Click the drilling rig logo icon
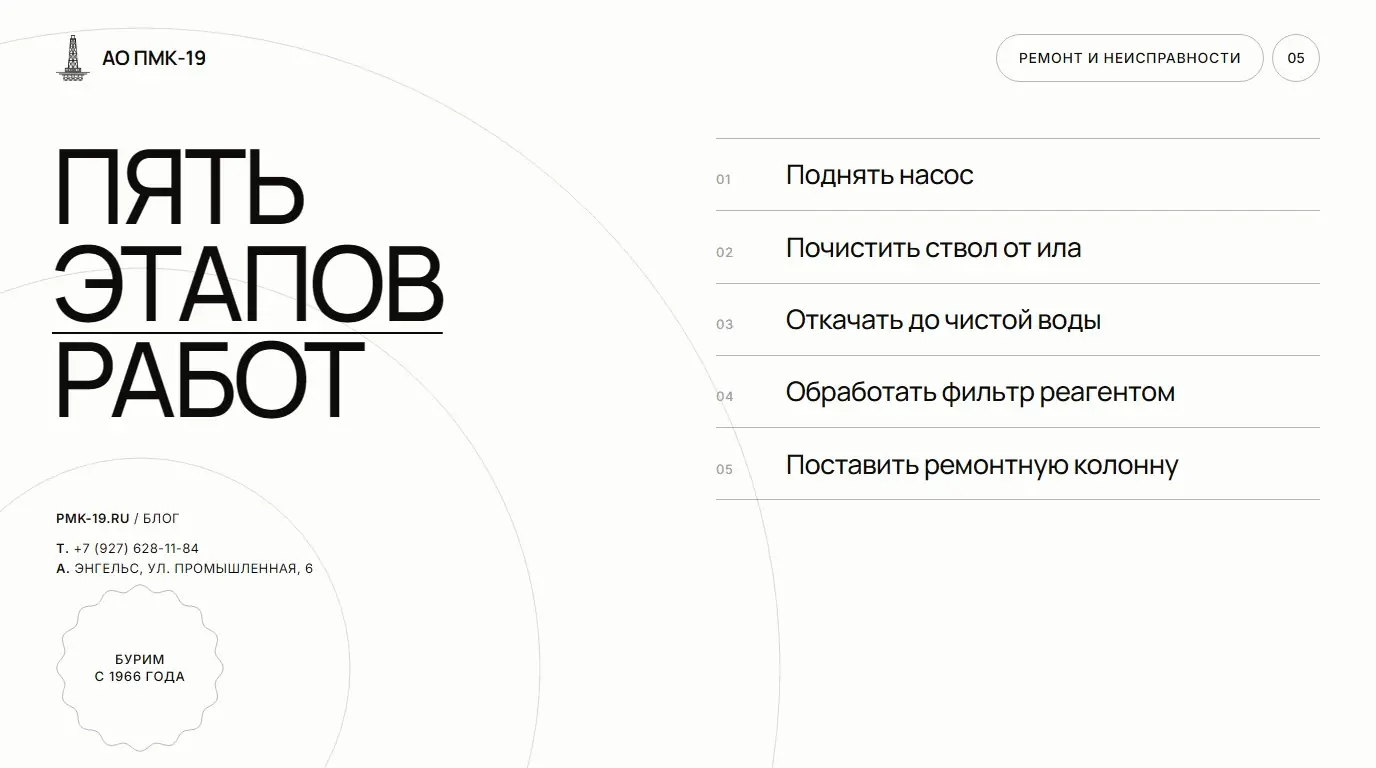Viewport: 1376px width, 768px height. (x=71, y=58)
